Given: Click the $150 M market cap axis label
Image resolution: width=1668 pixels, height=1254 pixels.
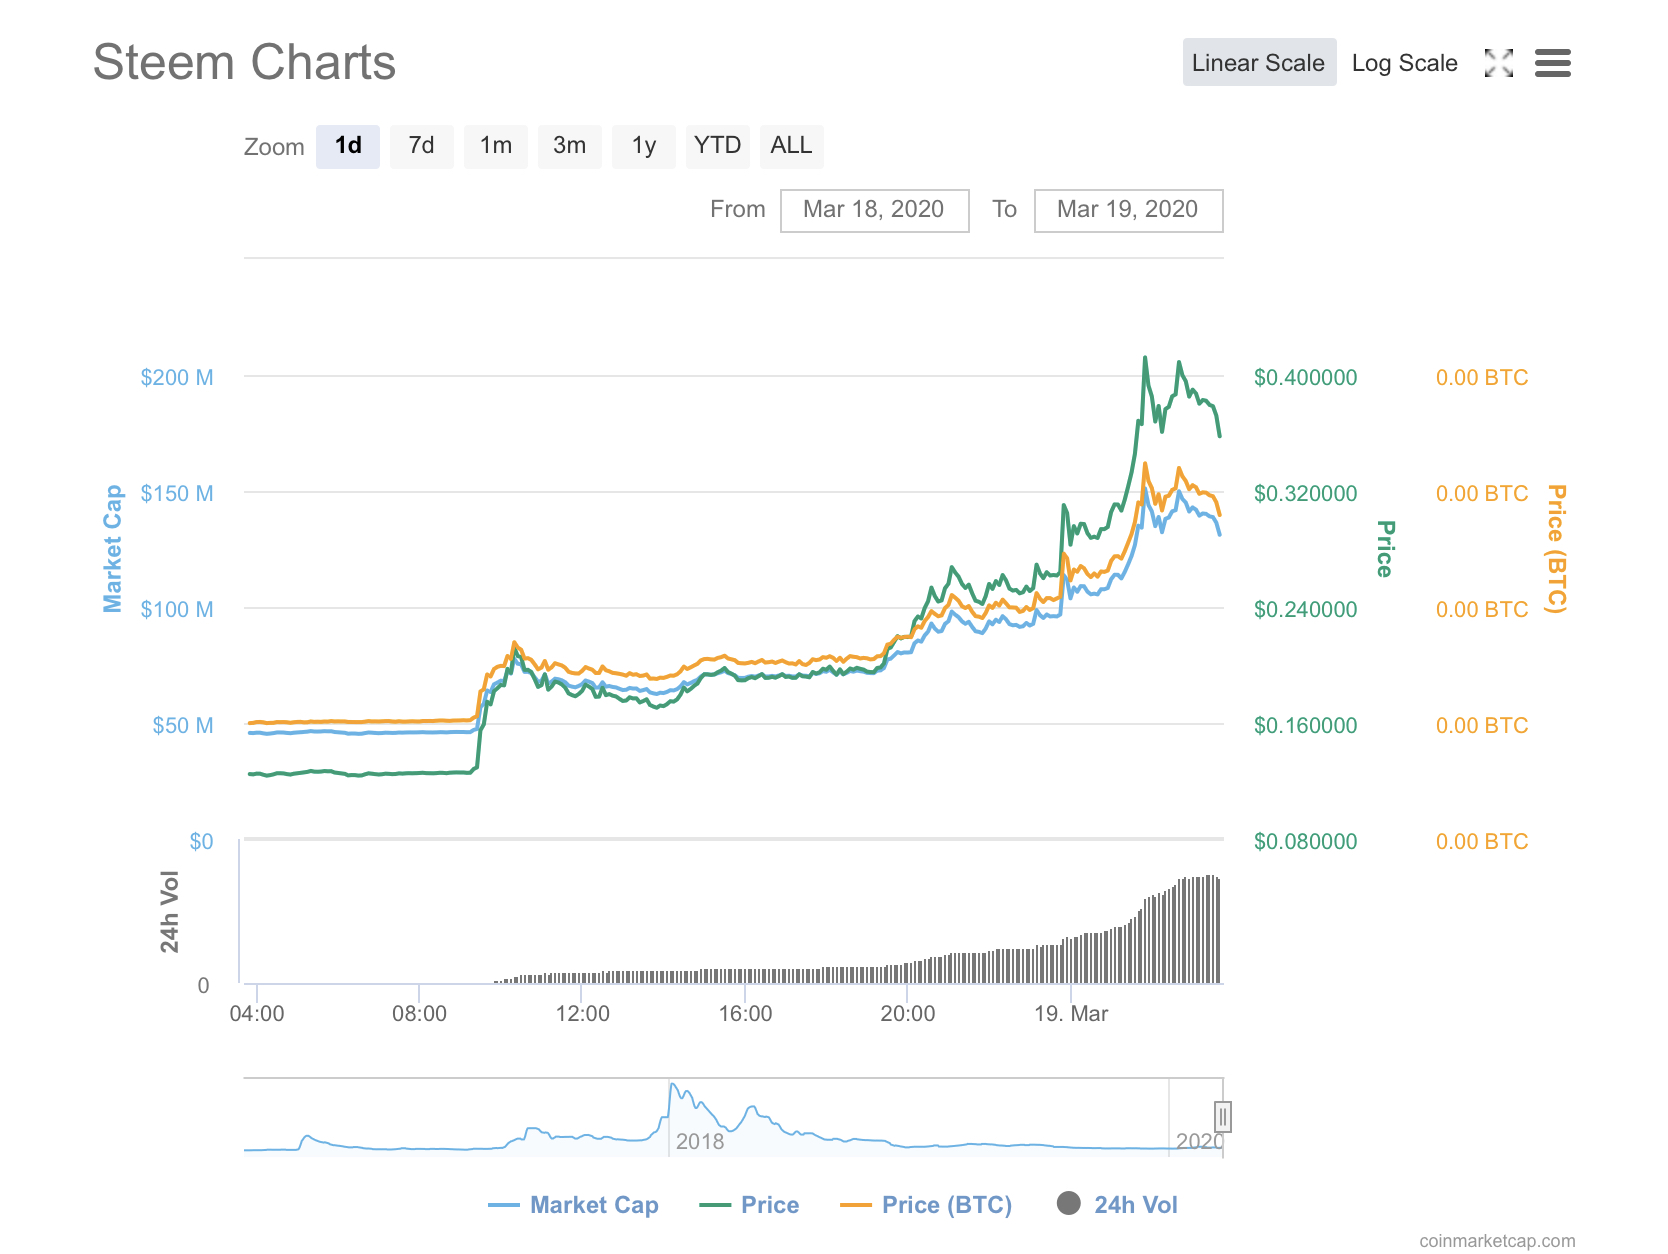Looking at the screenshot, I should (x=177, y=494).
